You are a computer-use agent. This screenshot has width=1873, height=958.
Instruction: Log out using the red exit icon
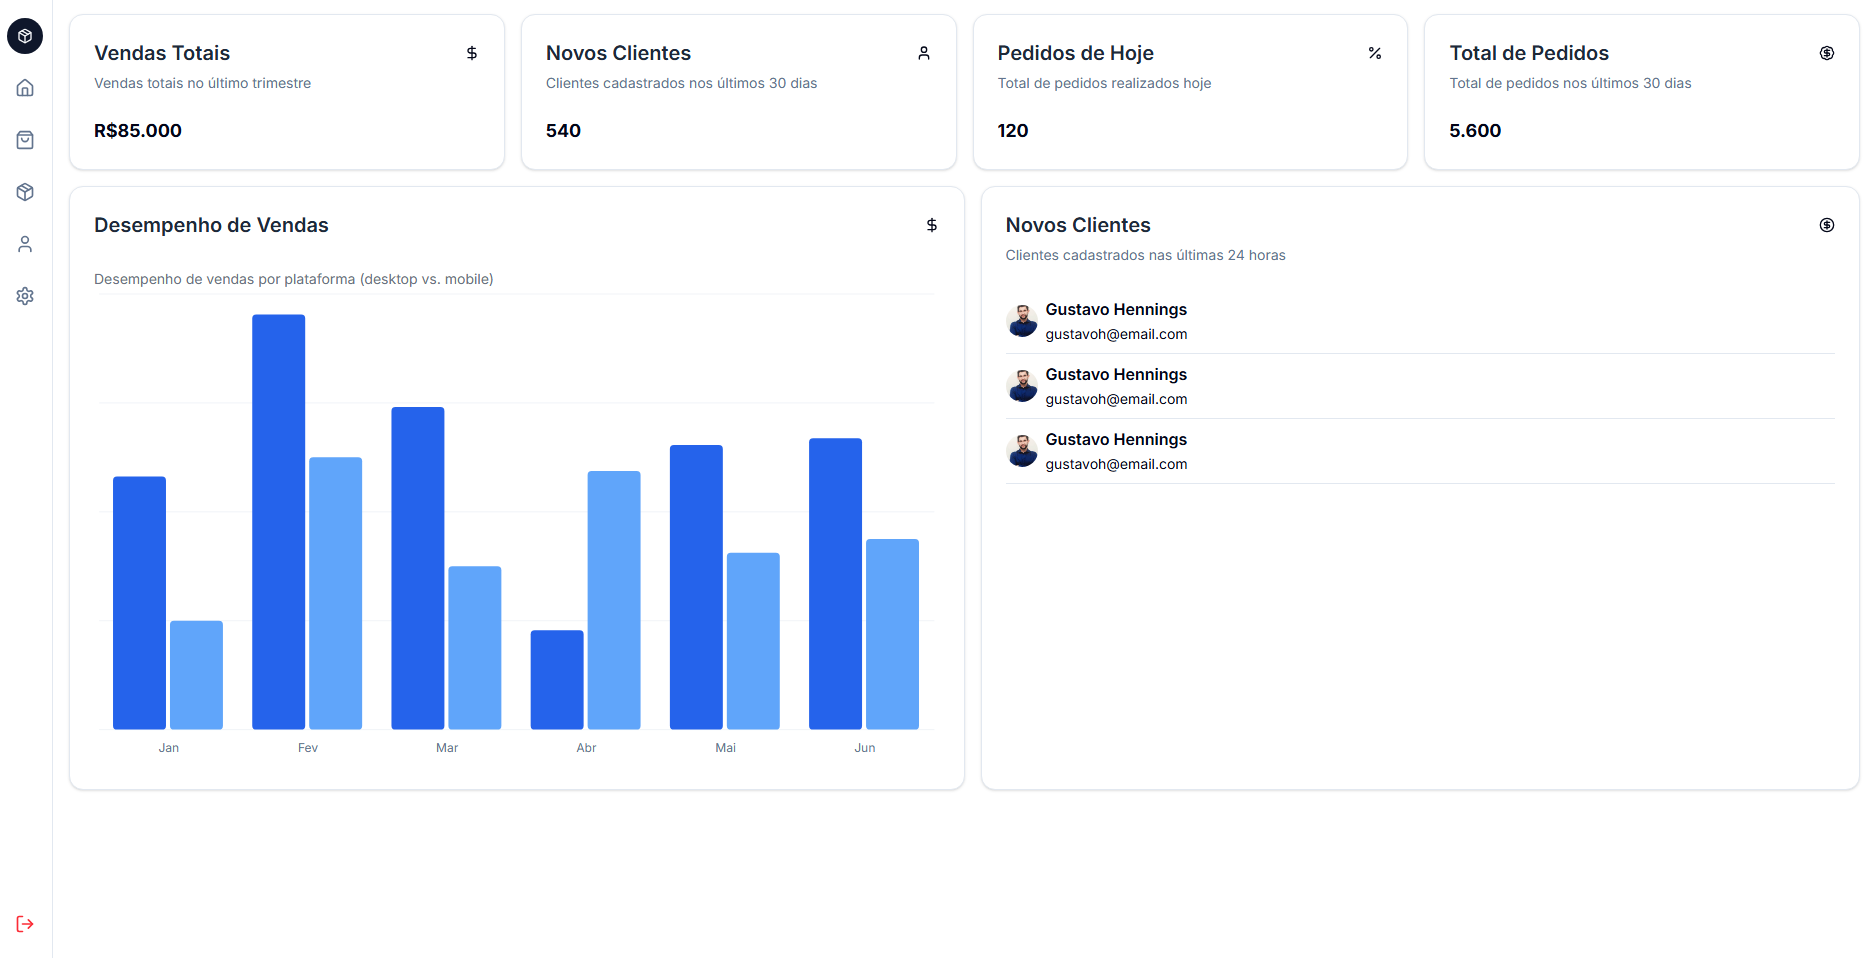[25, 923]
